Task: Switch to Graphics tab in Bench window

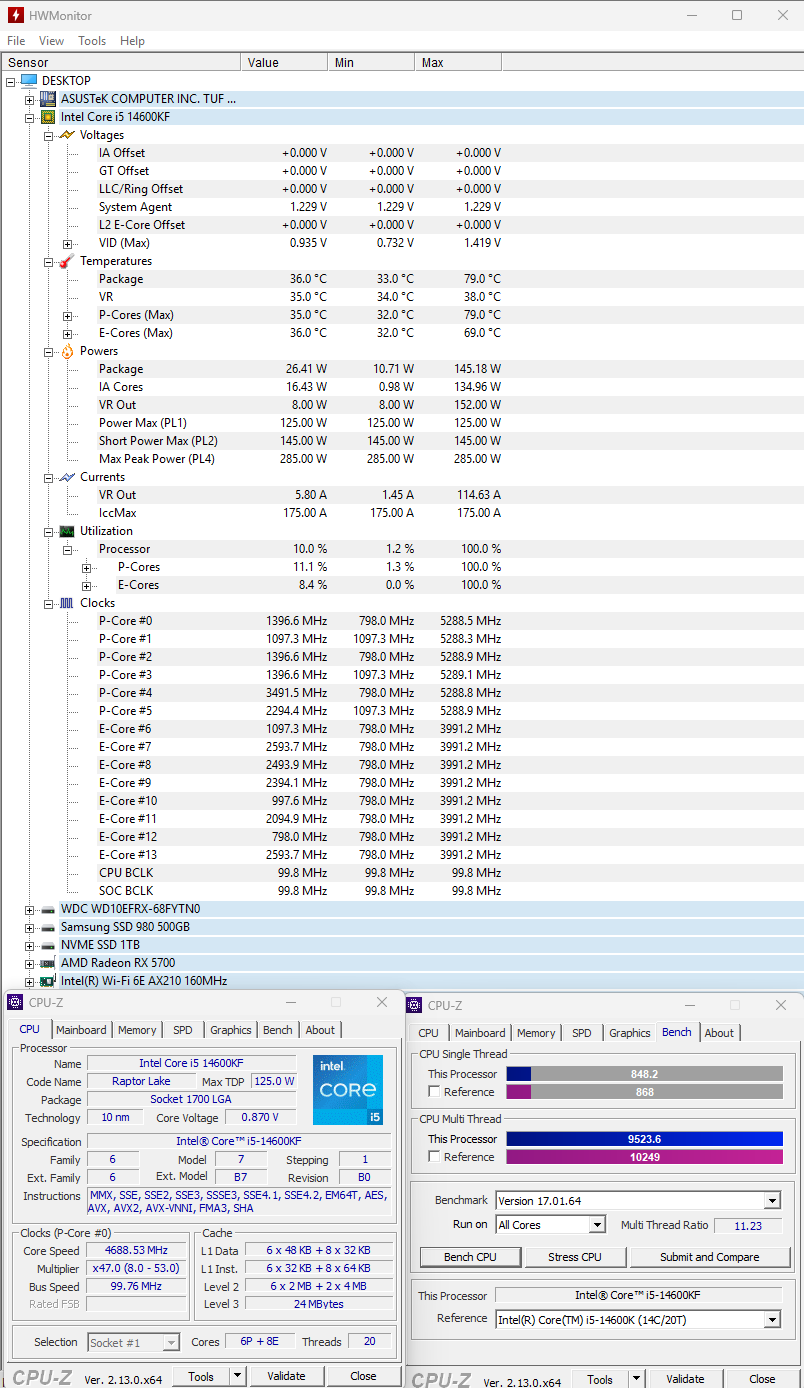Action: coord(630,1033)
